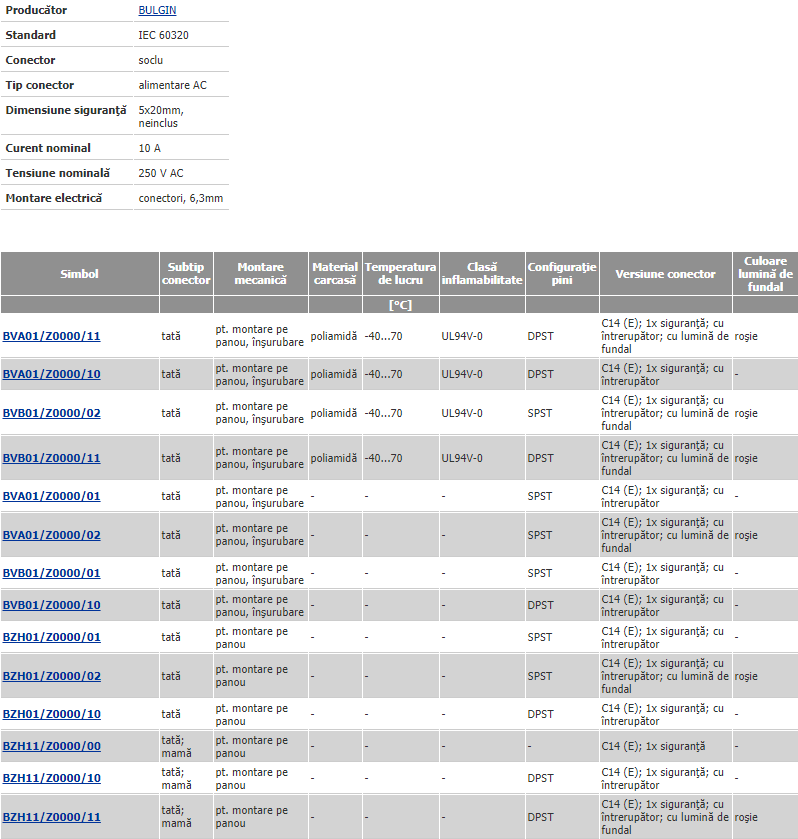Click the Subtip conector column header
Screen dimensions: 798x839
(186, 274)
